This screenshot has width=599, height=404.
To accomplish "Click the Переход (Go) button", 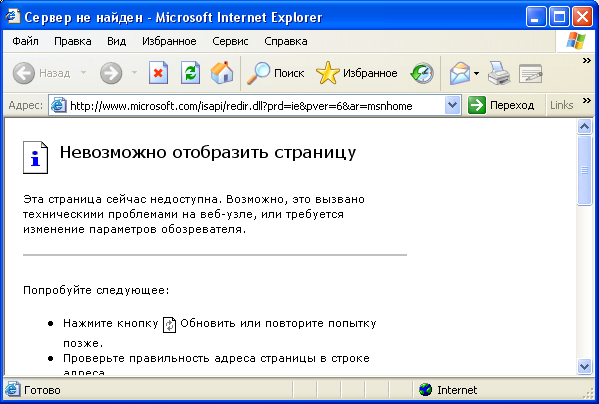I will click(x=501, y=105).
